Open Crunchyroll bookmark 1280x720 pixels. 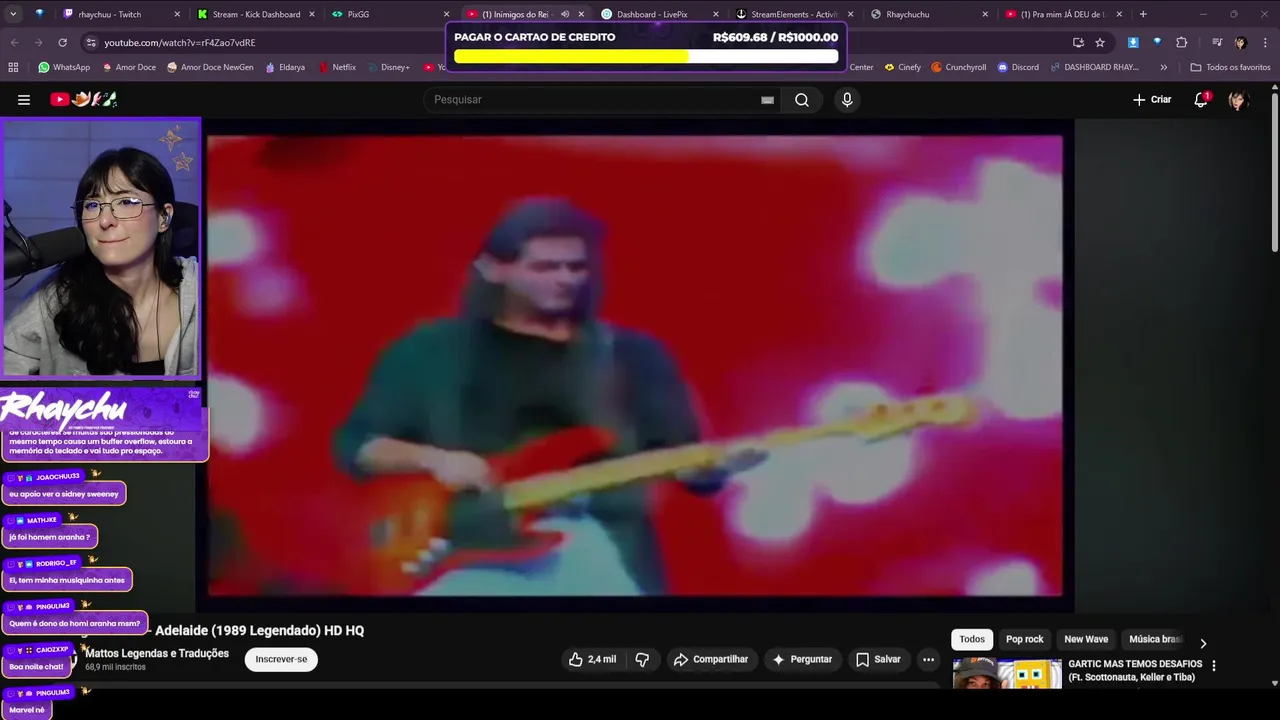tap(959, 67)
